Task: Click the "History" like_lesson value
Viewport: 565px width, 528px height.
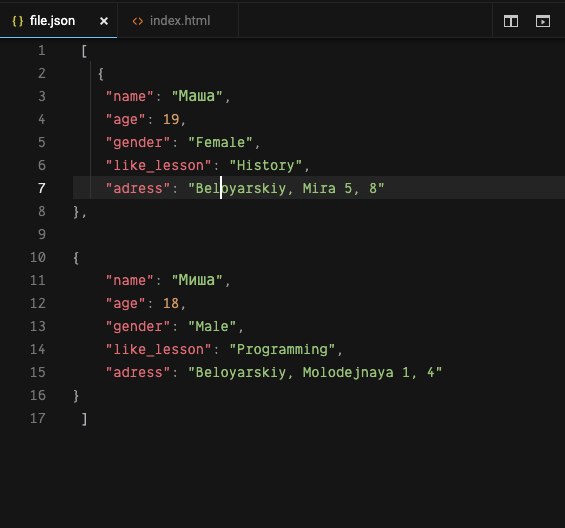Action: click(265, 165)
